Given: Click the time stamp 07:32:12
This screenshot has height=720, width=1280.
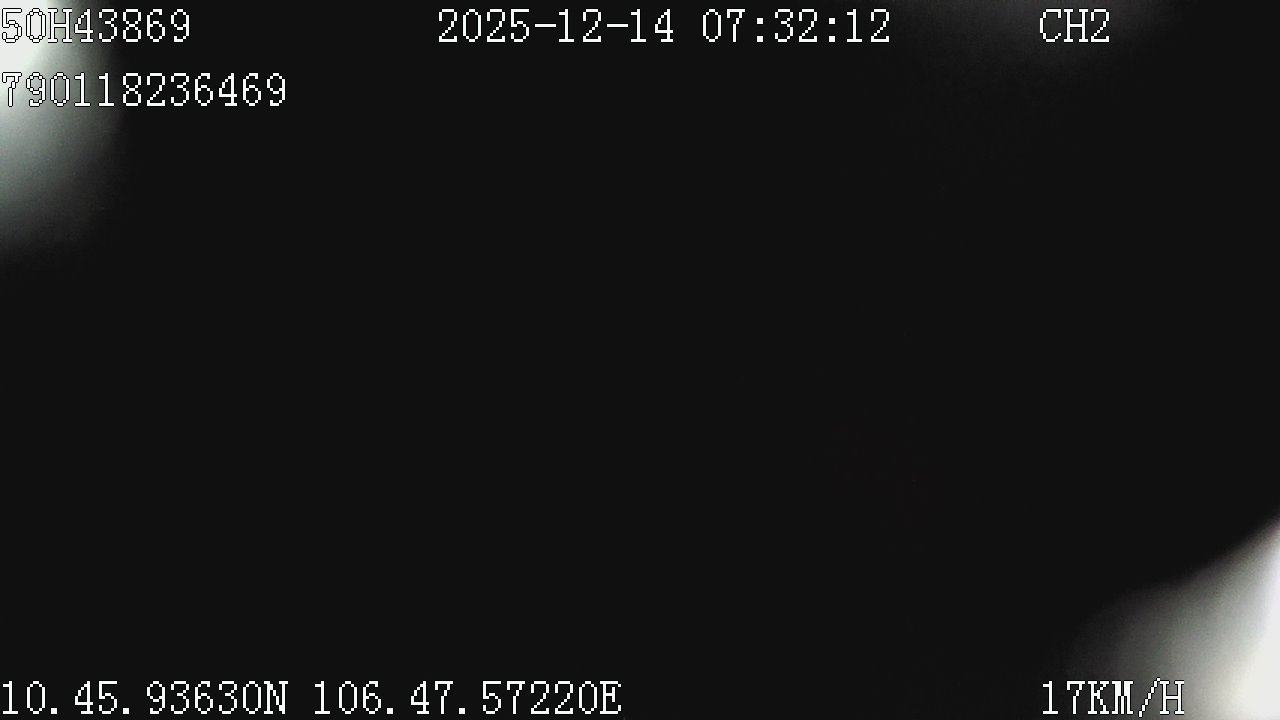Looking at the screenshot, I should [796, 26].
